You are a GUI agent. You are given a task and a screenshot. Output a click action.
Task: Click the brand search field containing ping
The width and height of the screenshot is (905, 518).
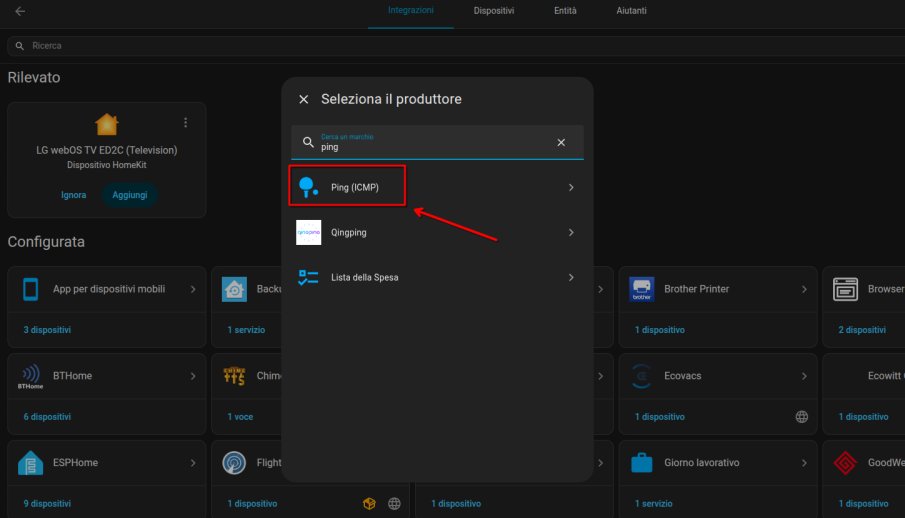click(x=437, y=142)
